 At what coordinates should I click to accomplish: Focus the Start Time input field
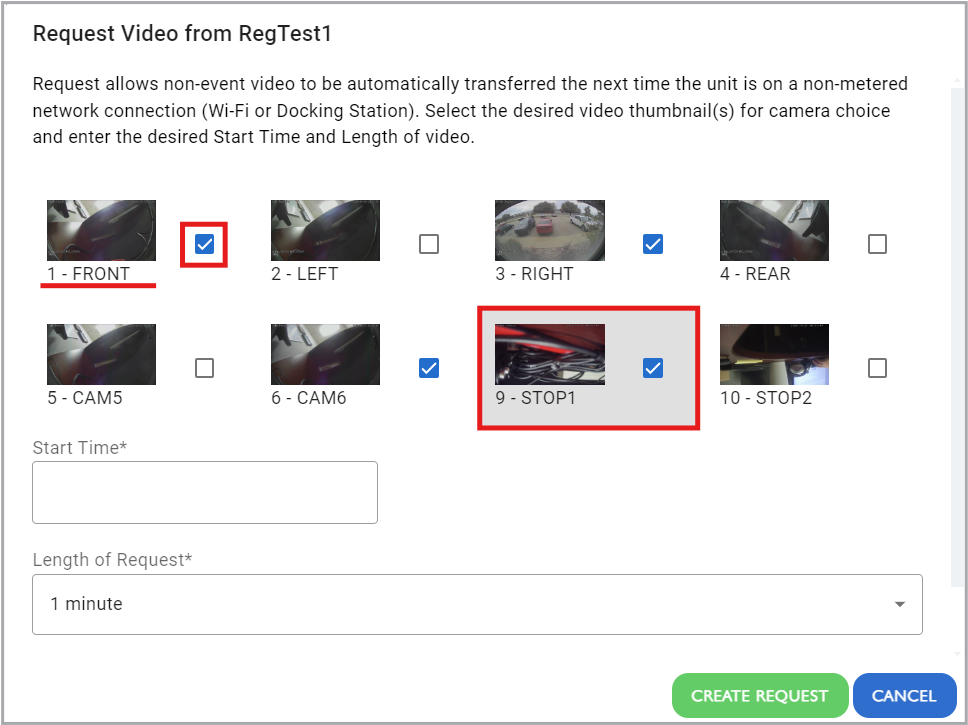click(x=205, y=492)
